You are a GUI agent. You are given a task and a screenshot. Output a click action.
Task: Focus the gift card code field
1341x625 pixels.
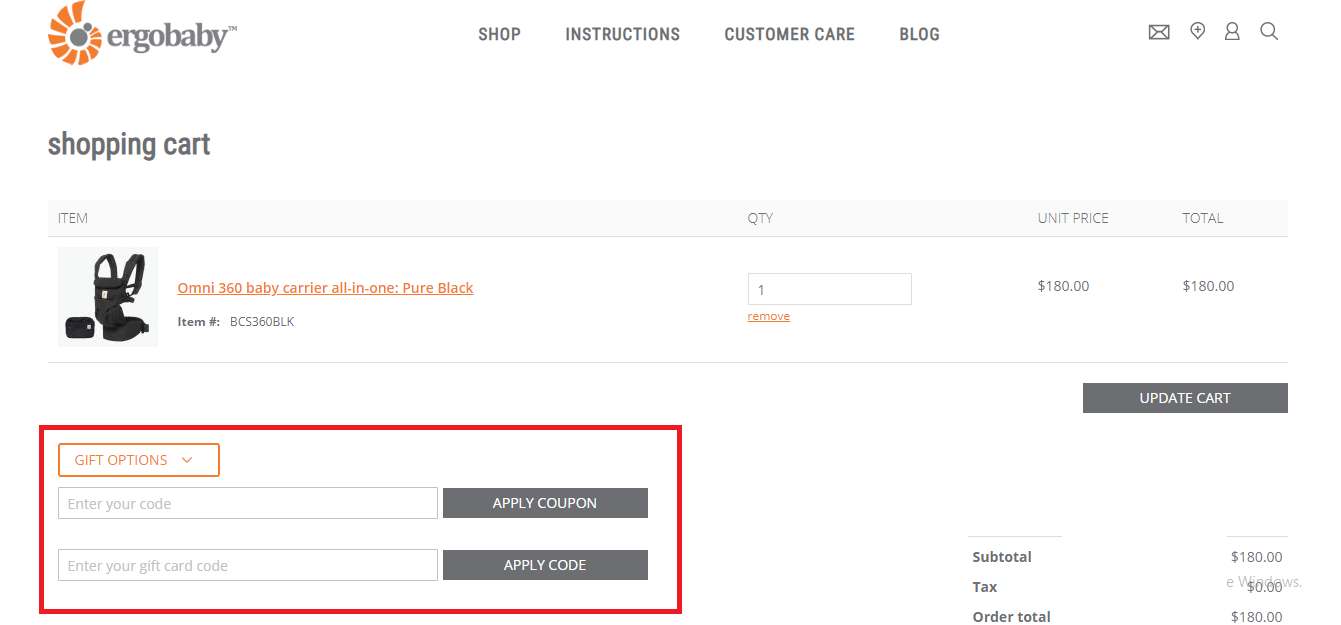click(248, 565)
